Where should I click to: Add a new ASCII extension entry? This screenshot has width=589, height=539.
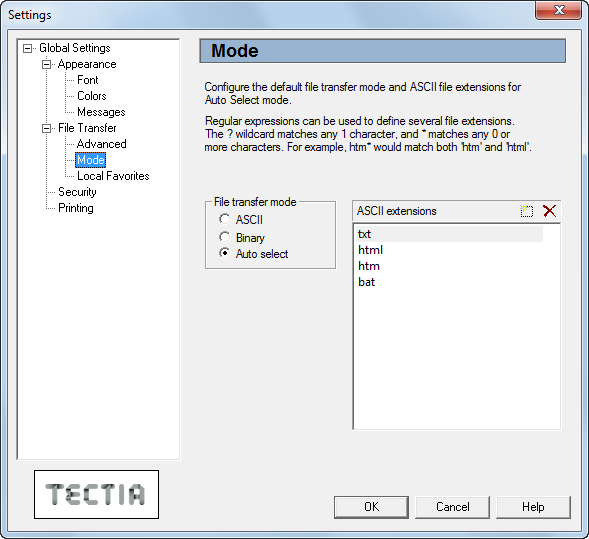[x=526, y=211]
